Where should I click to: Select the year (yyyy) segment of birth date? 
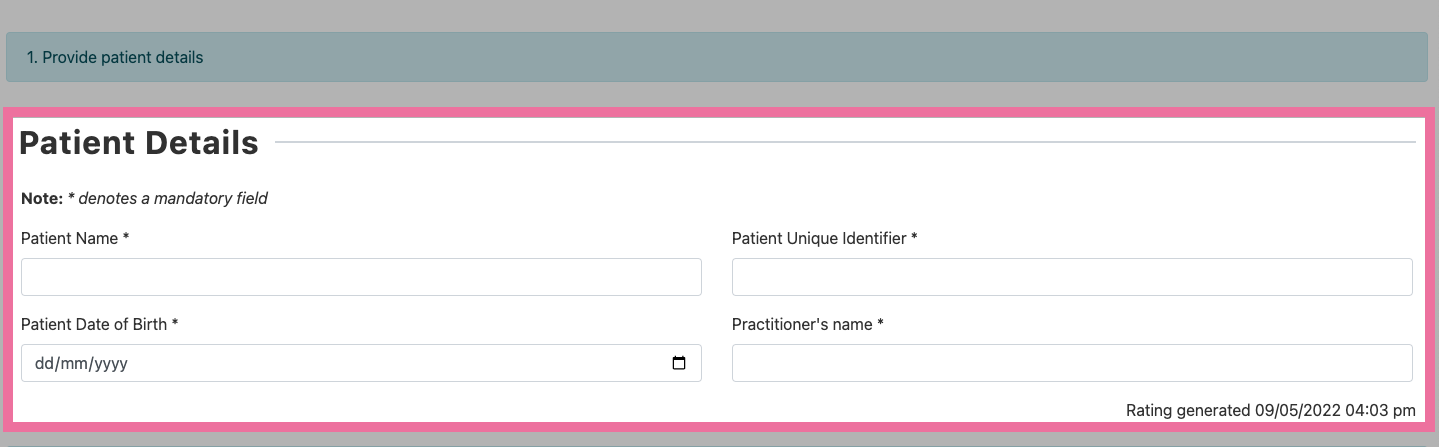point(111,364)
